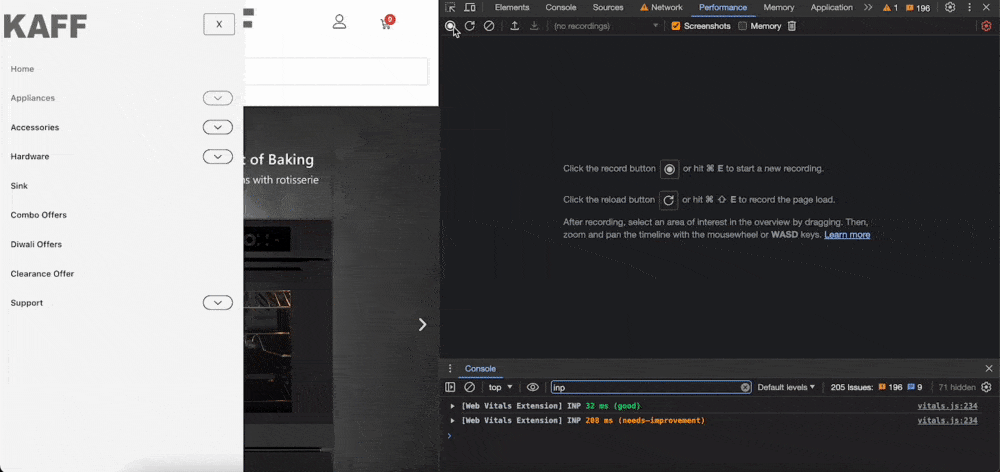
Task: Click the save profile download icon
Action: 534,26
